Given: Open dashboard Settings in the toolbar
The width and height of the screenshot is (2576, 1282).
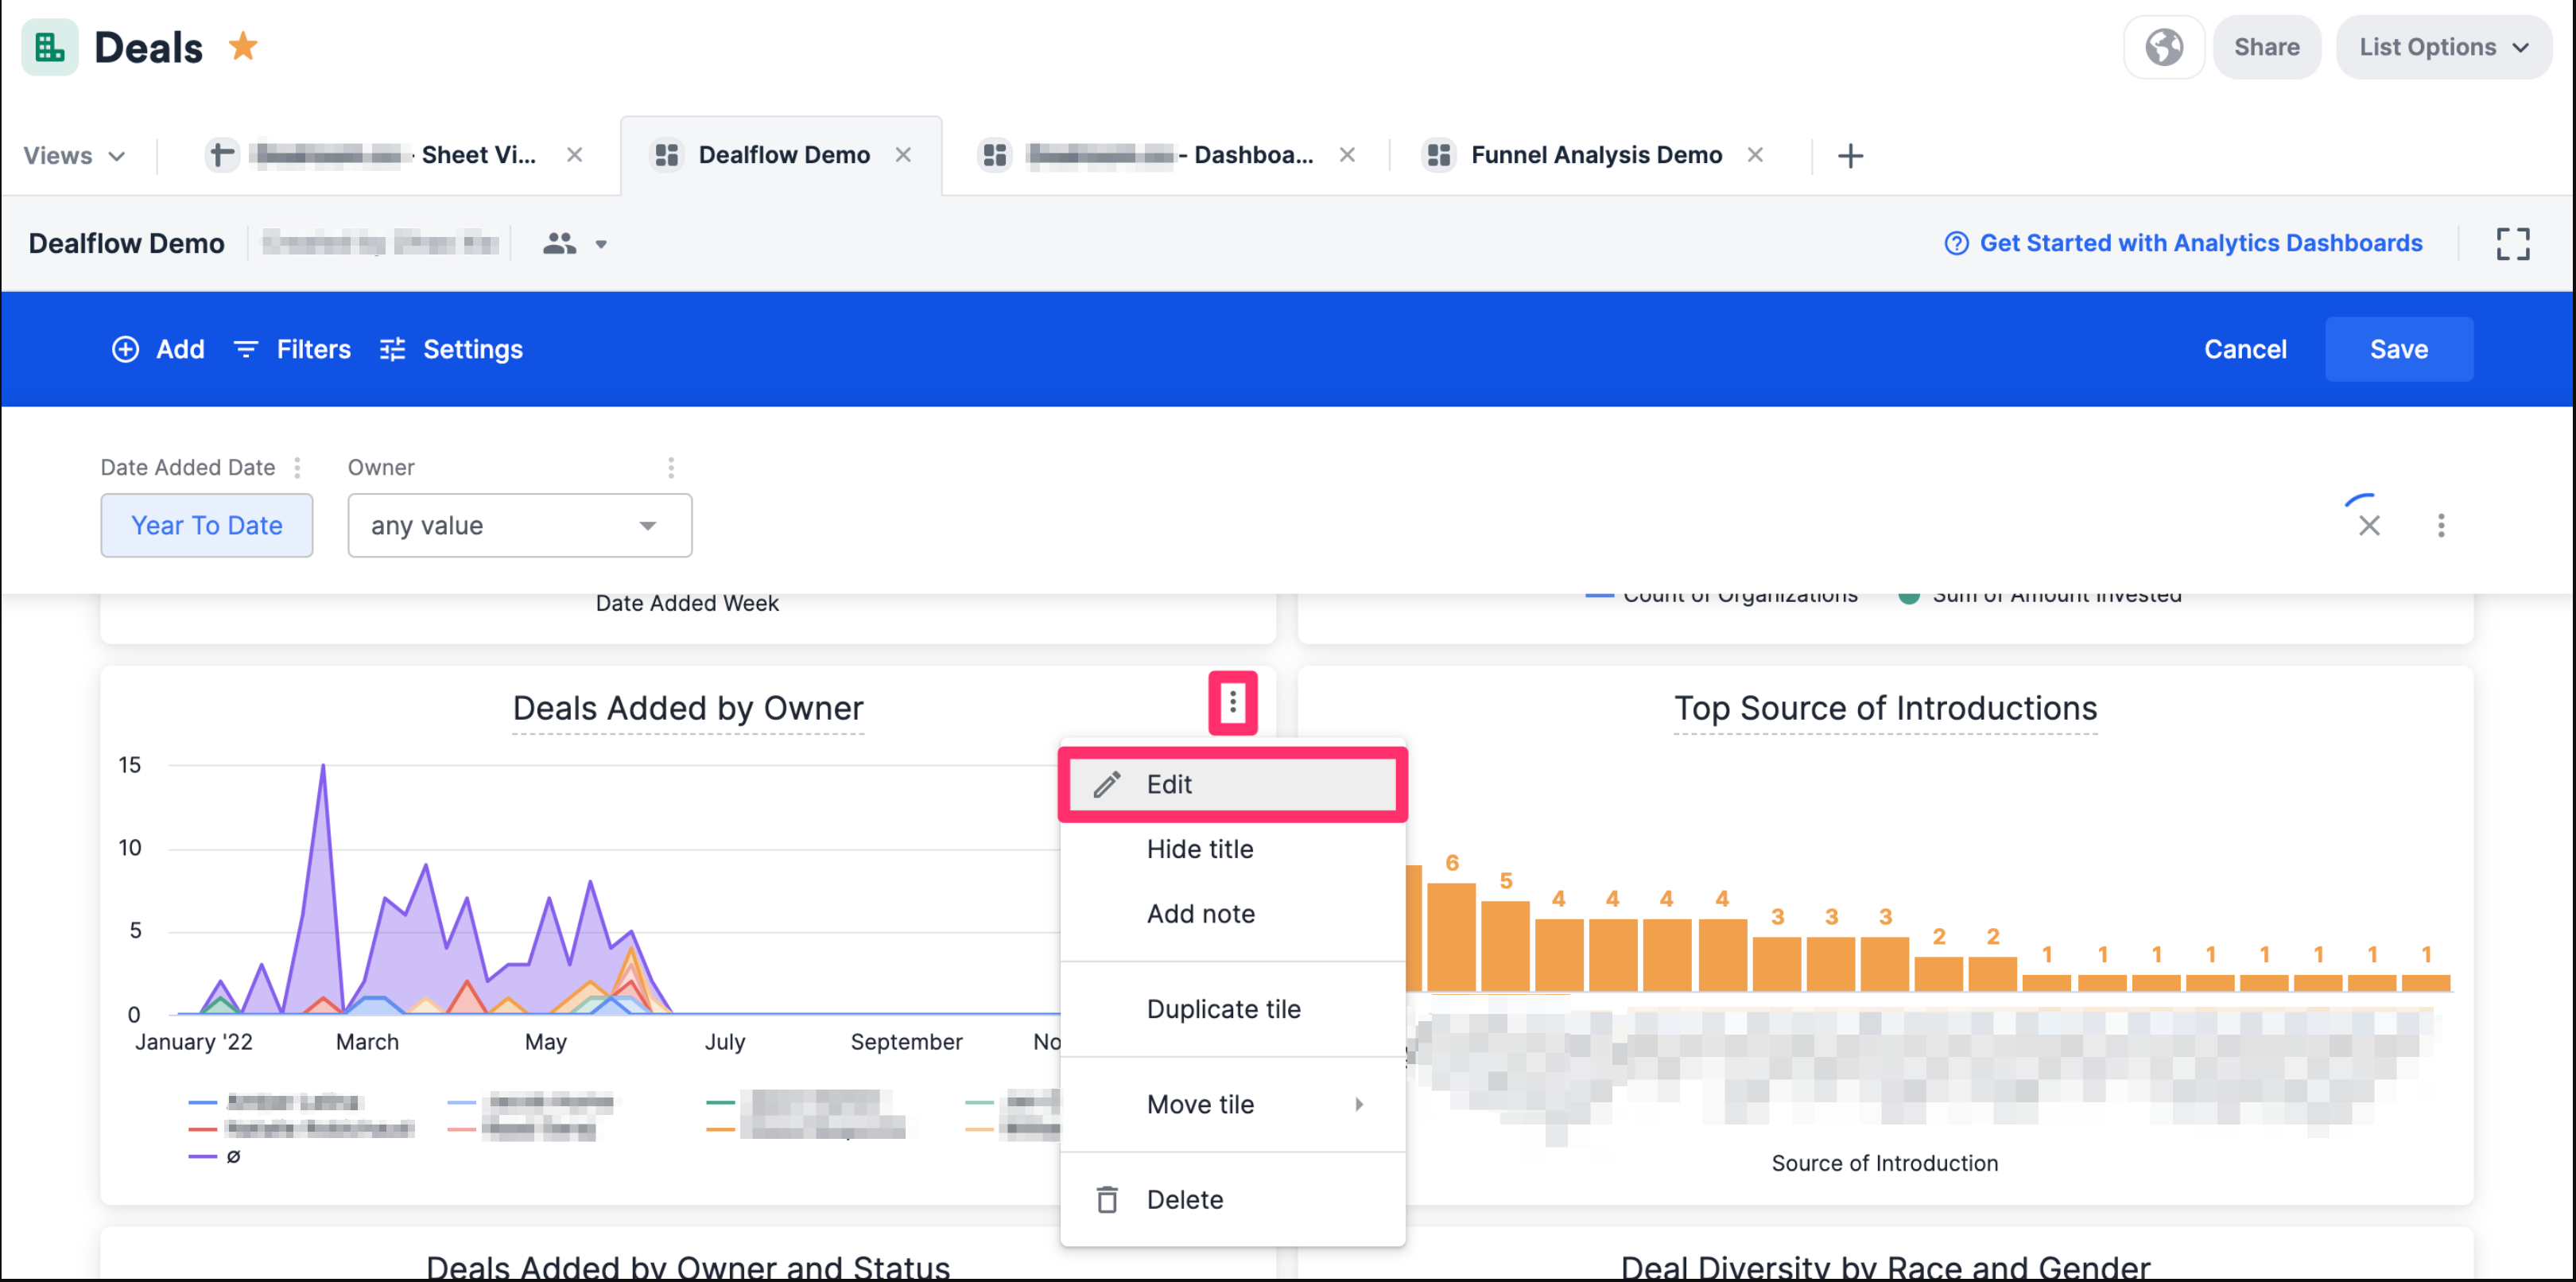Looking at the screenshot, I should click(451, 349).
